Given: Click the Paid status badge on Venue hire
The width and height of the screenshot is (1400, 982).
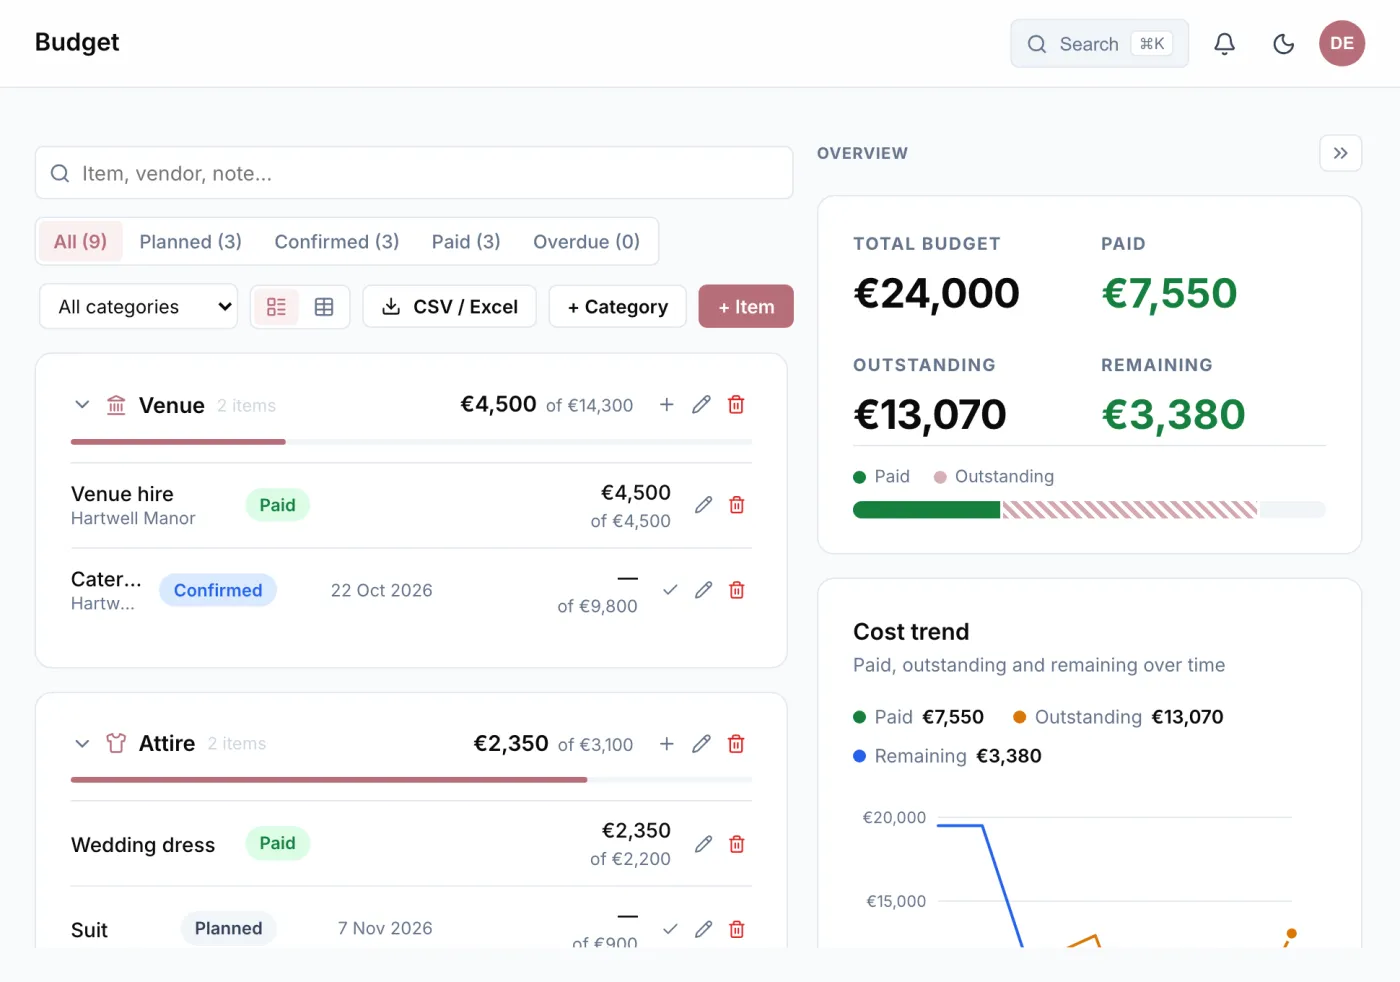Looking at the screenshot, I should [x=277, y=505].
